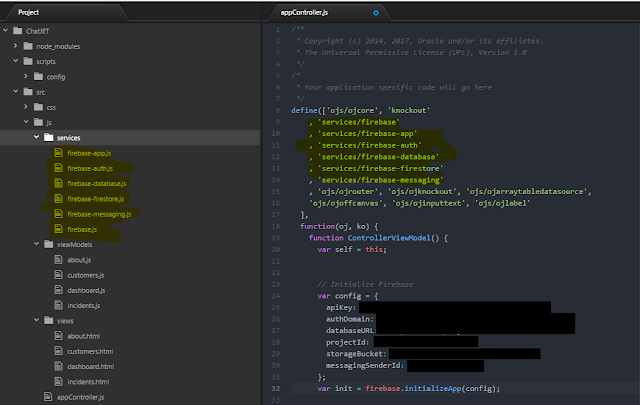Click file icon beside firebase-firestore.js

point(58,198)
